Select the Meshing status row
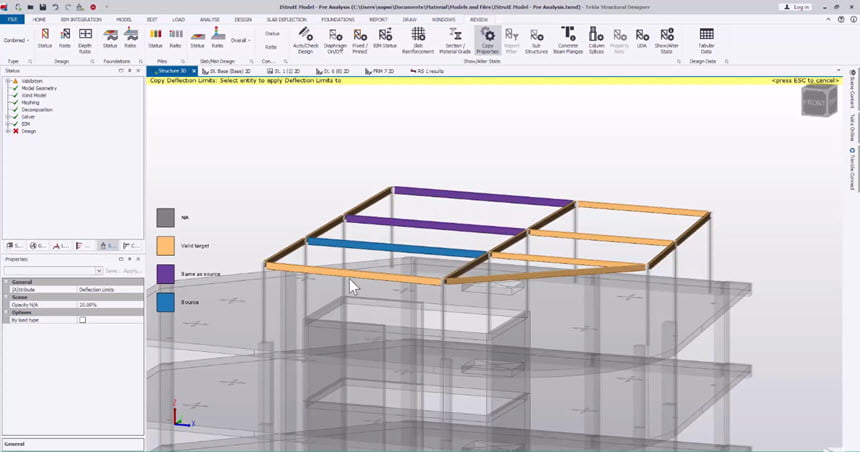Screen dimensions: 860x452 (30, 103)
